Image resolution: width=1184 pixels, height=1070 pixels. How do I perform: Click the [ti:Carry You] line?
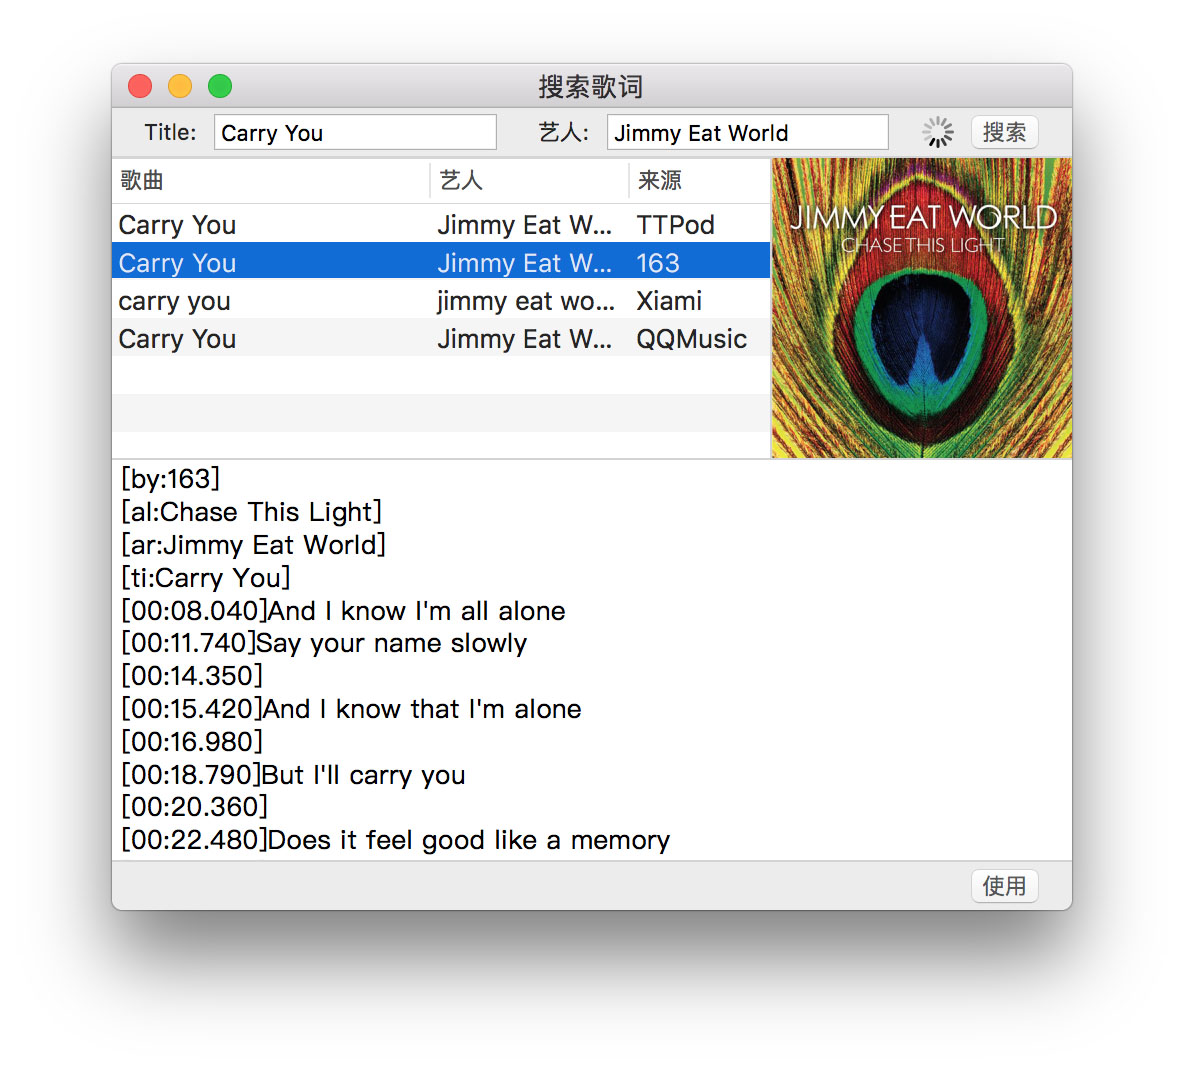coord(205,578)
